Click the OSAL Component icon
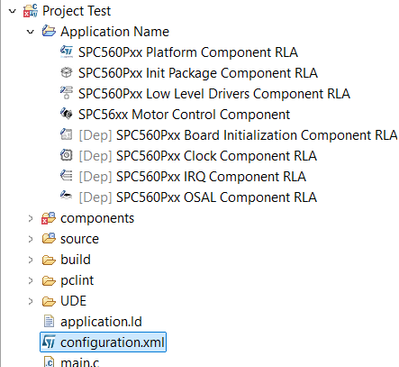The image size is (399, 367). pos(67,195)
